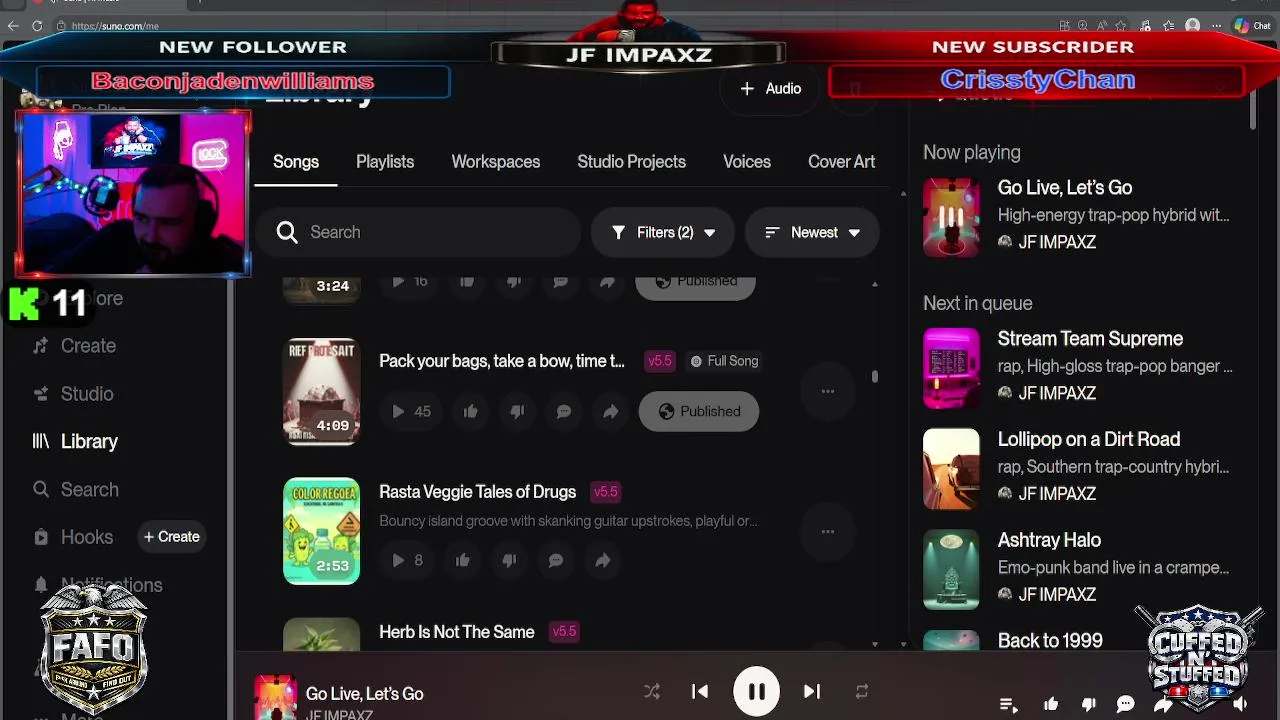Open comments from the player bar
The height and width of the screenshot is (720, 1280).
[x=1125, y=705]
